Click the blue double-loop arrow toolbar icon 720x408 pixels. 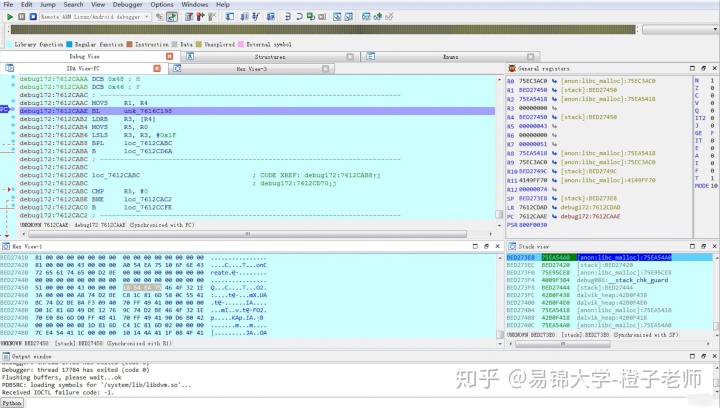[x=288, y=17]
